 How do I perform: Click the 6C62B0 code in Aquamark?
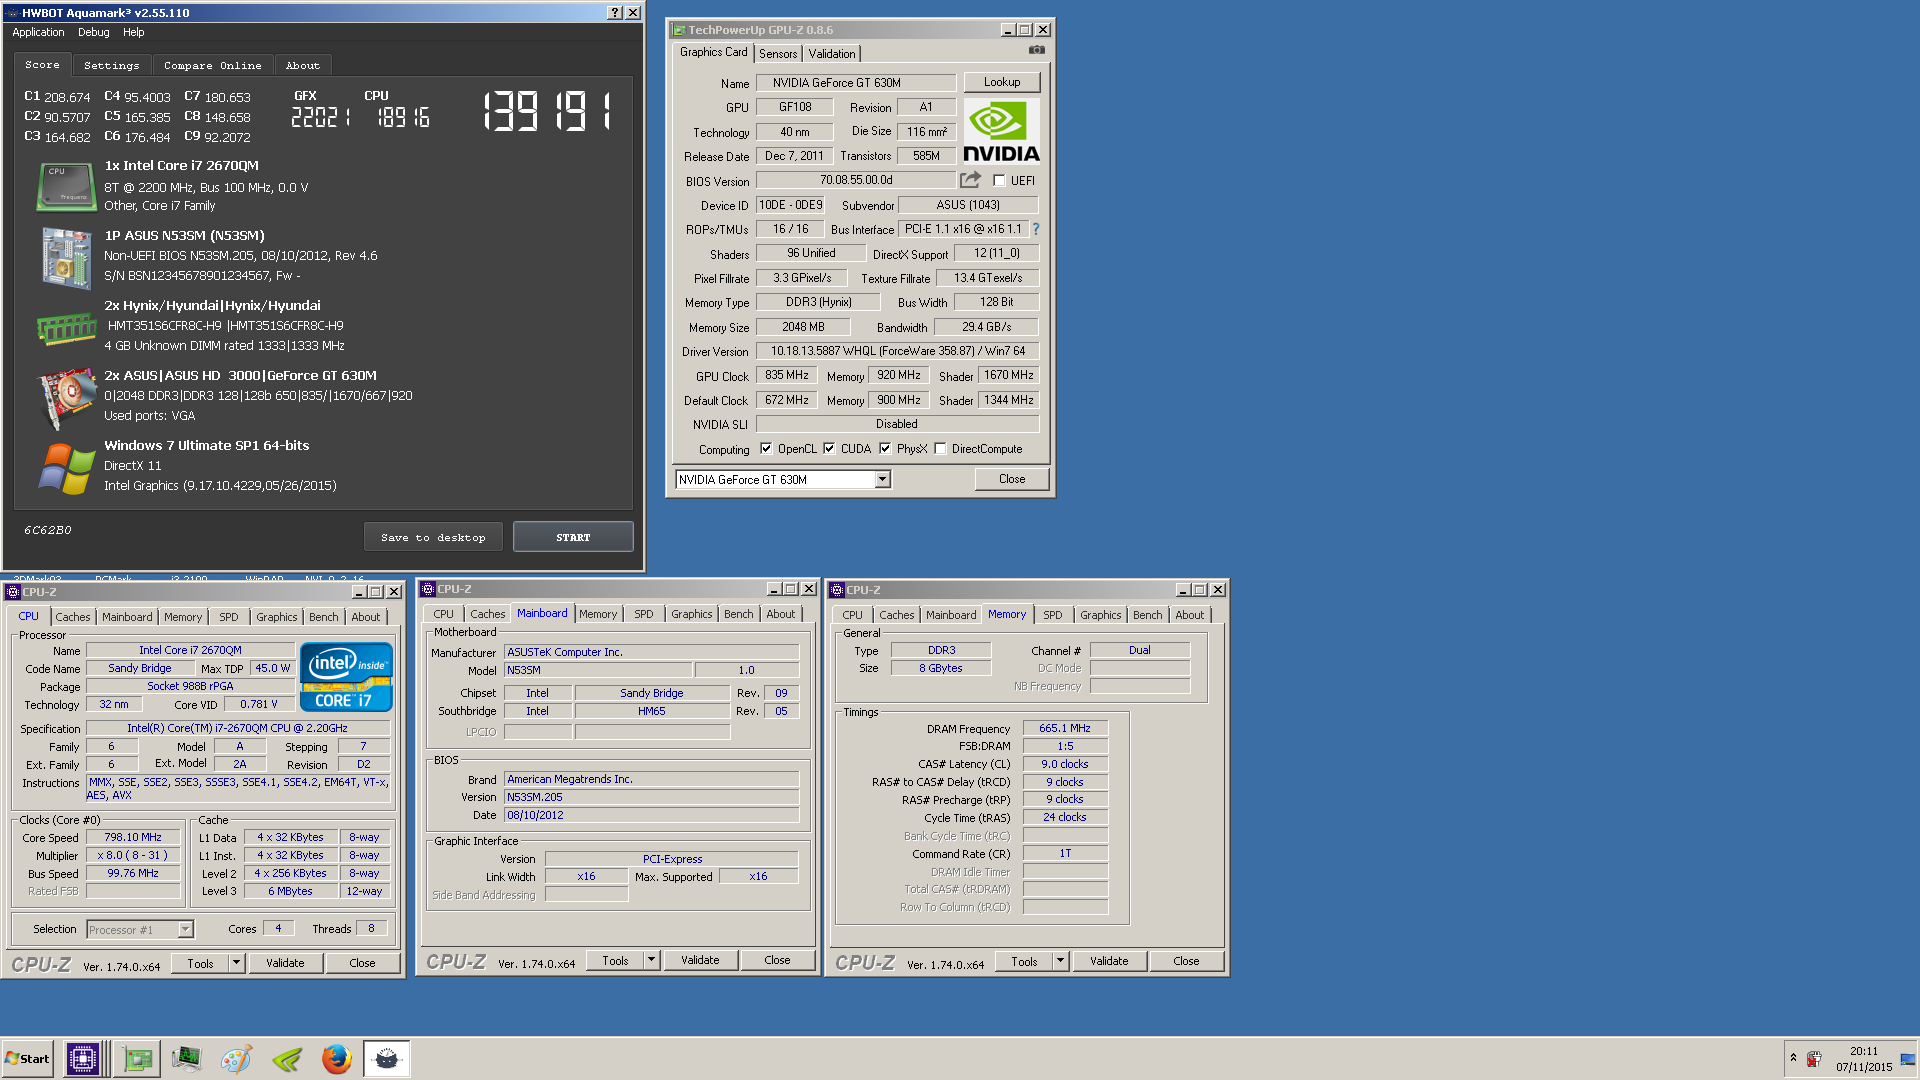48,530
